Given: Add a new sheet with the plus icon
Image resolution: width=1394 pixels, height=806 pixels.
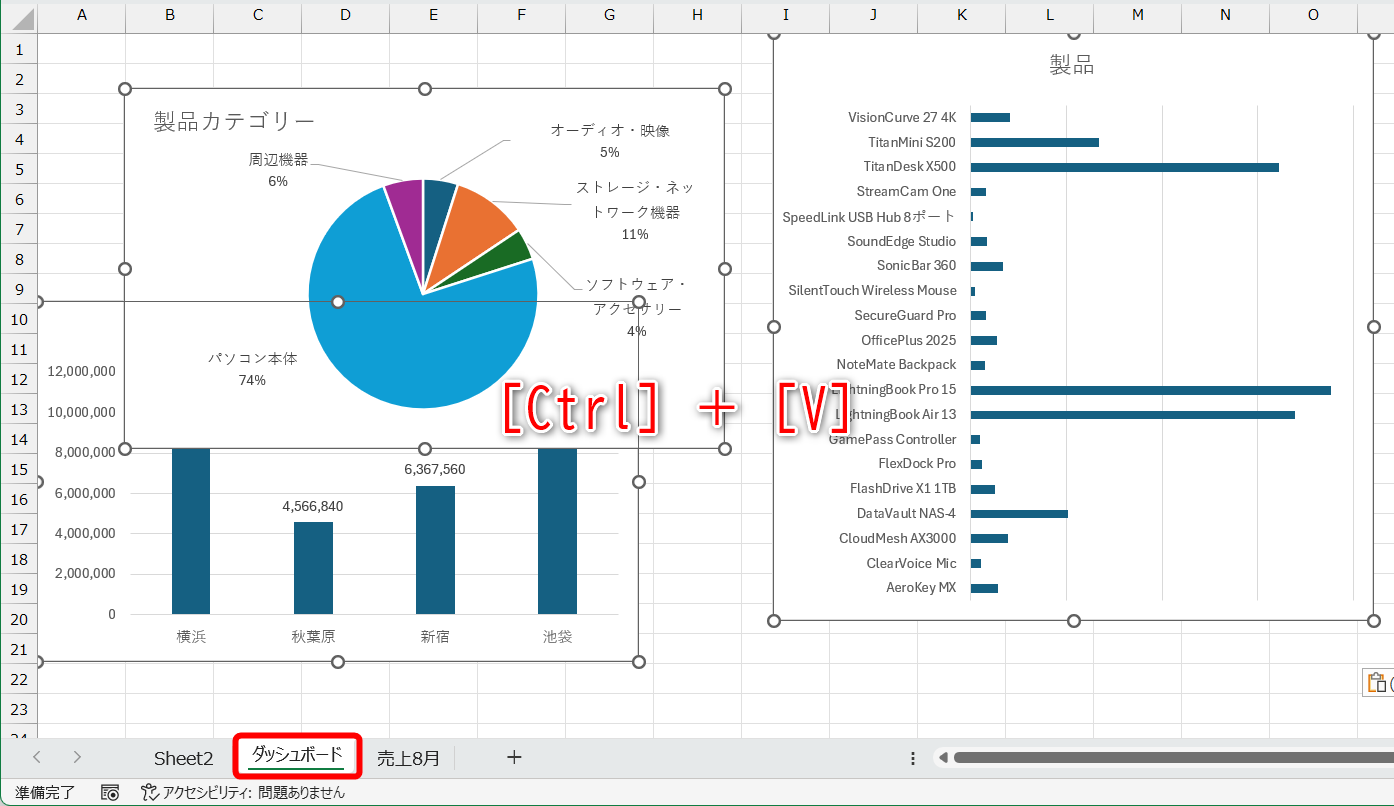Looking at the screenshot, I should (x=514, y=757).
